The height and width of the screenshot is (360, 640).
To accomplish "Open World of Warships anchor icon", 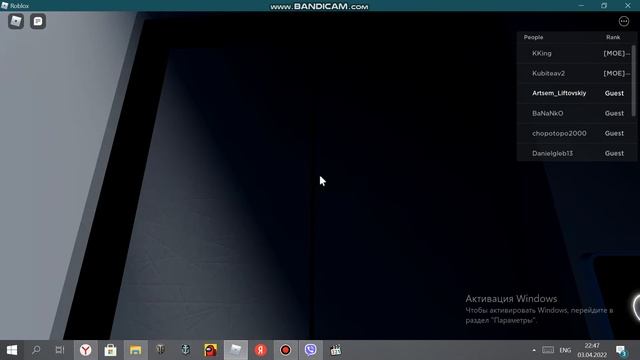I will tap(185, 350).
